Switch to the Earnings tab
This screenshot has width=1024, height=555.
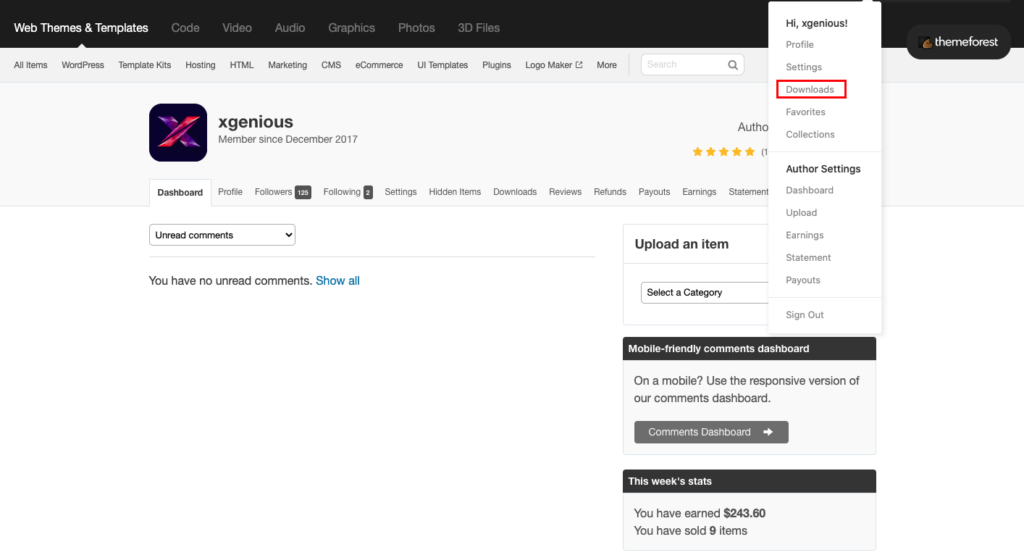(699, 192)
